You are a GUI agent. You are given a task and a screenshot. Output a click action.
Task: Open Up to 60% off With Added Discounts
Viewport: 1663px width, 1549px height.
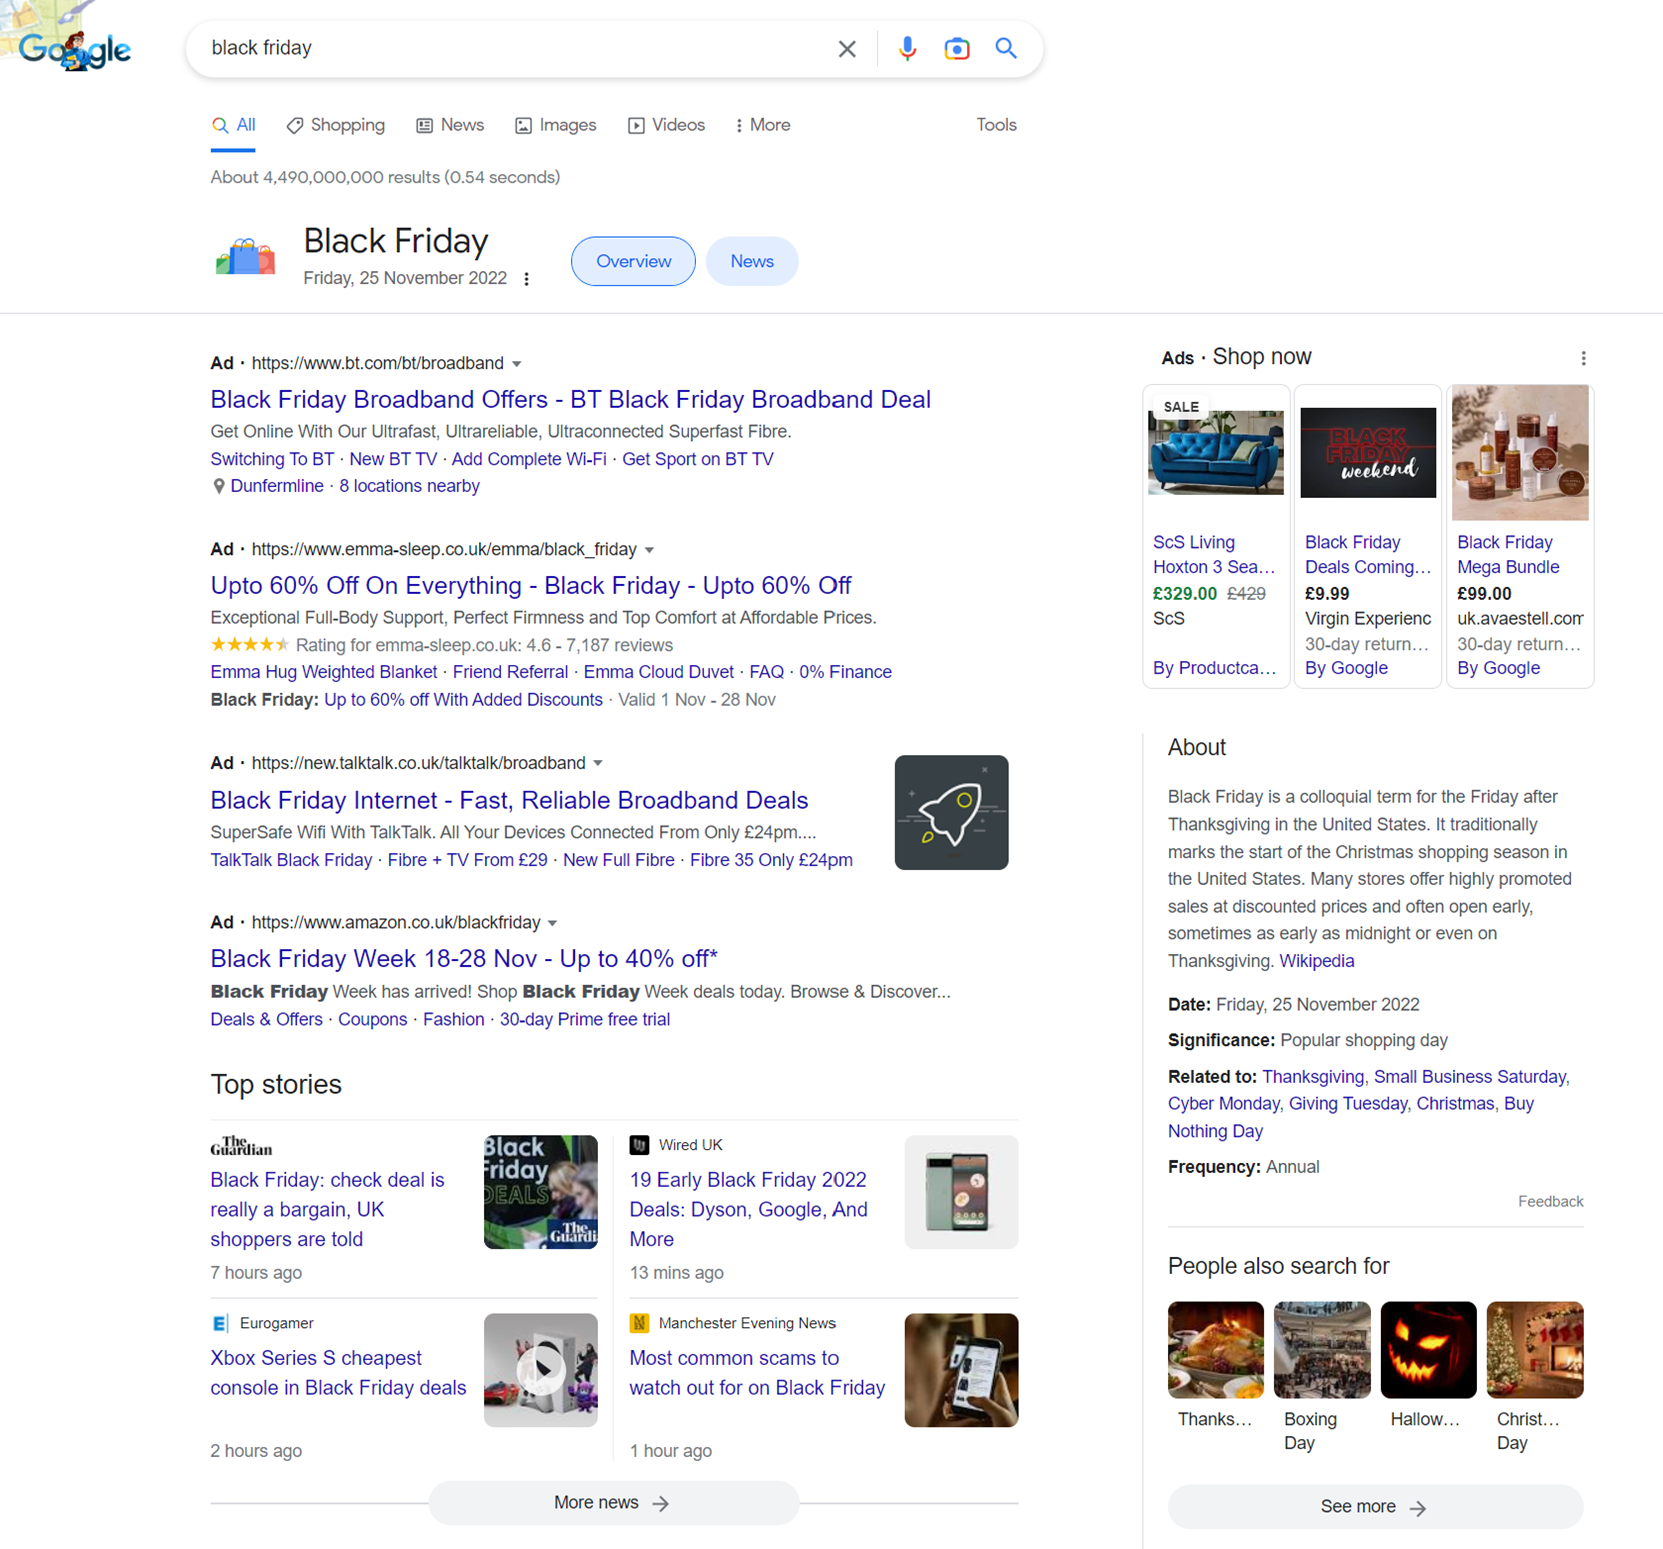click(x=463, y=700)
